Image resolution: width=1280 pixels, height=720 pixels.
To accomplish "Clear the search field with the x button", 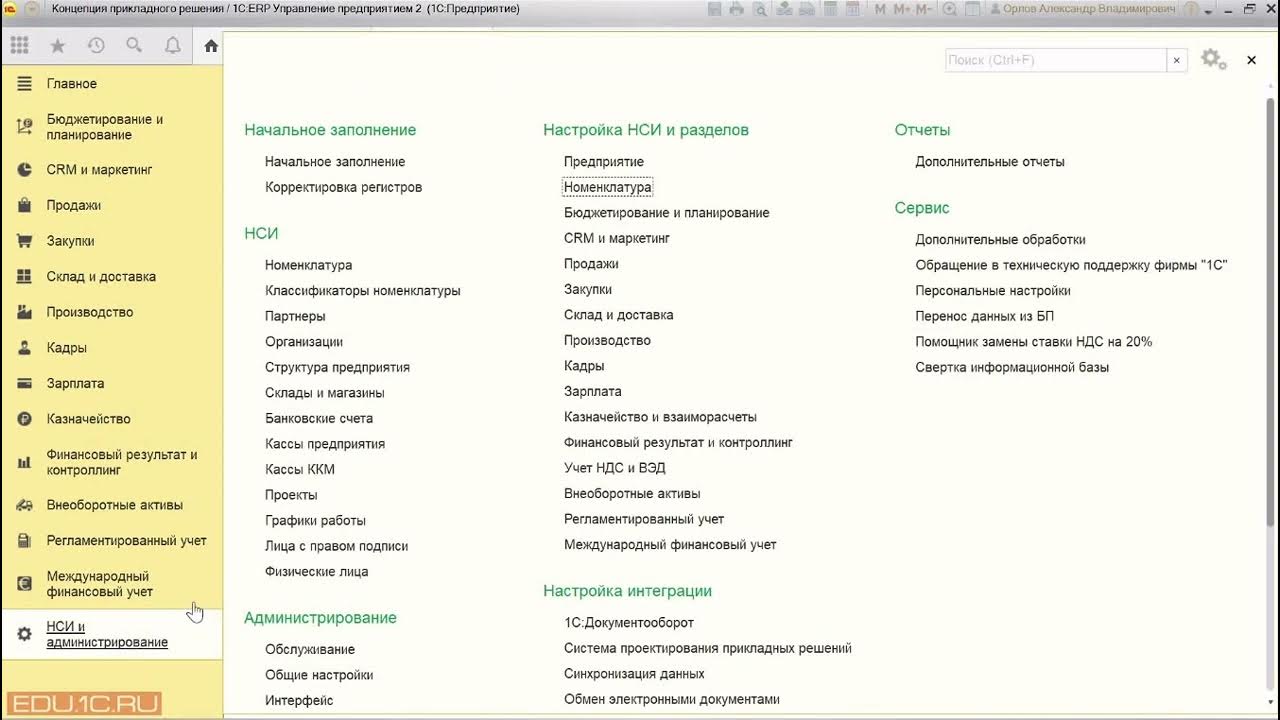I will (x=1177, y=60).
